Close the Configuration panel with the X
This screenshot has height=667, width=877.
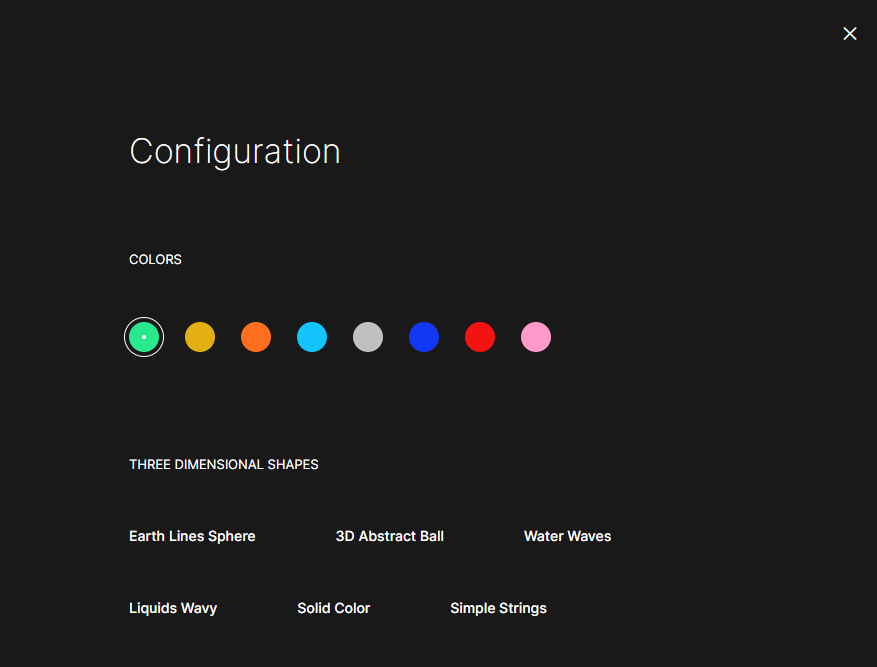click(850, 34)
